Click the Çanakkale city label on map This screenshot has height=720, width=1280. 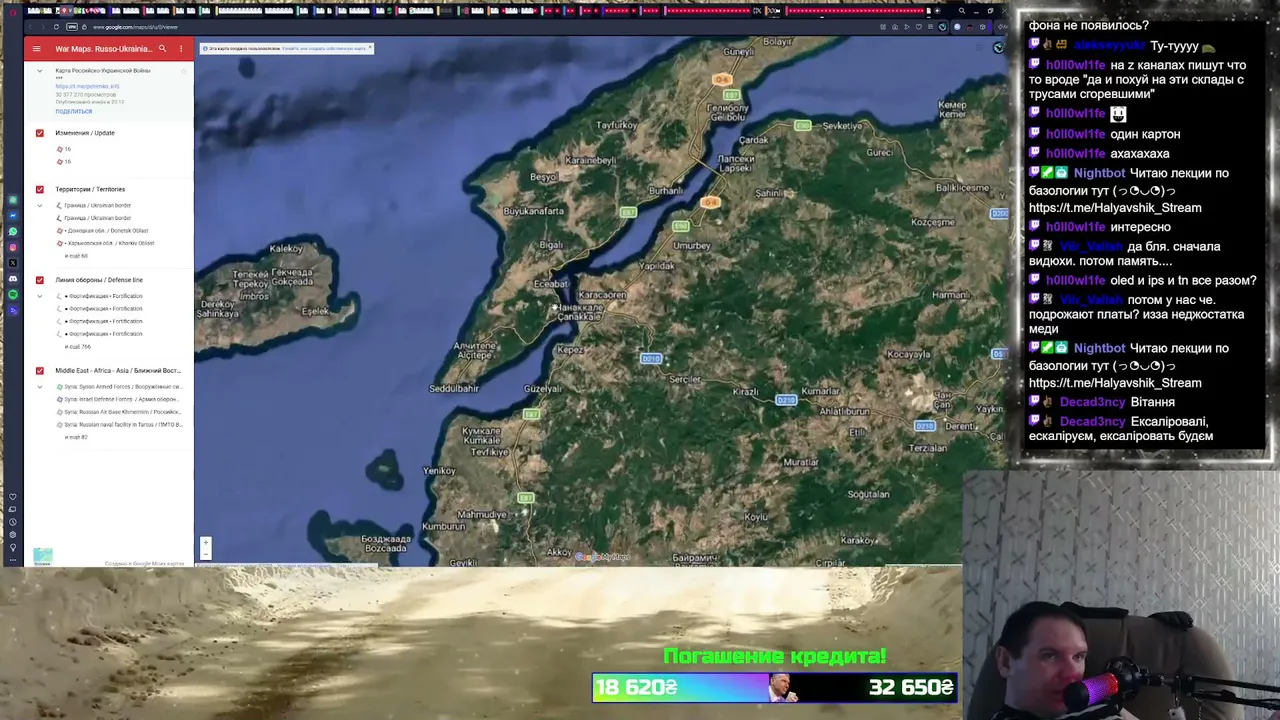click(x=581, y=312)
